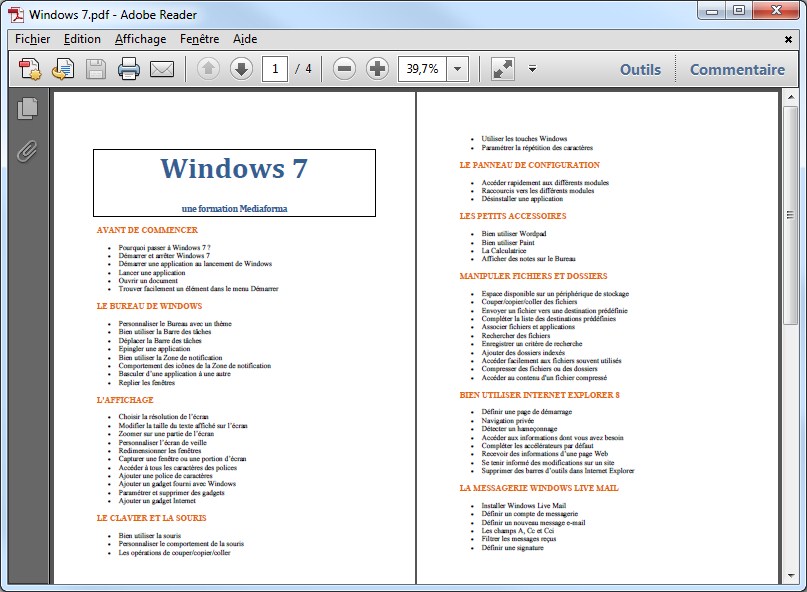Print the document with printer icon
The width and height of the screenshot is (807, 592).
pyautogui.click(x=129, y=69)
